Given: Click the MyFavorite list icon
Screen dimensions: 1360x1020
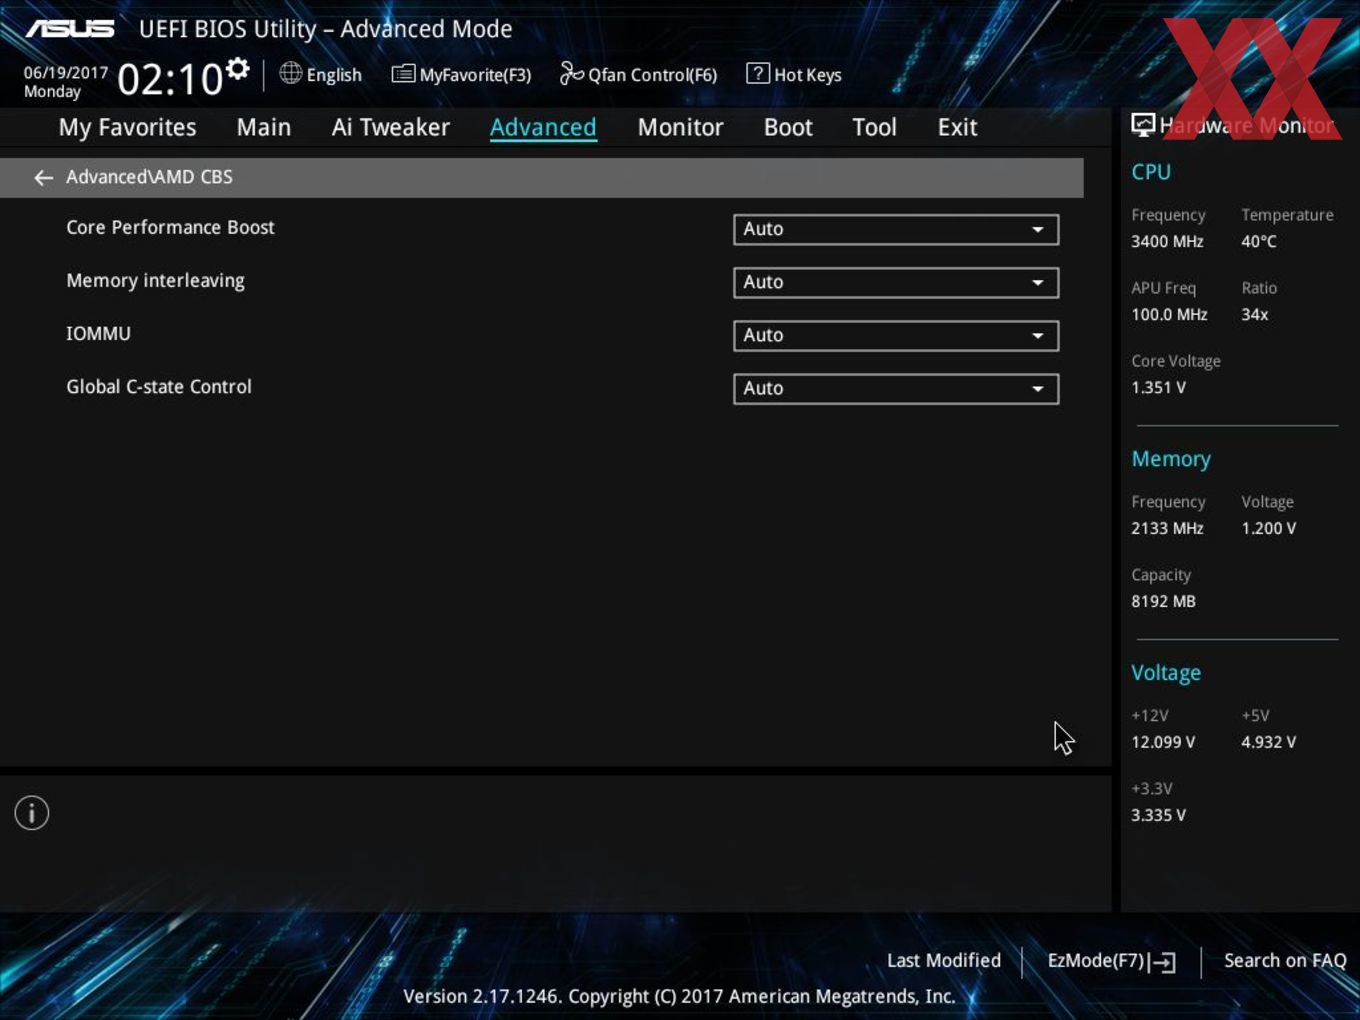Looking at the screenshot, I should click(403, 74).
